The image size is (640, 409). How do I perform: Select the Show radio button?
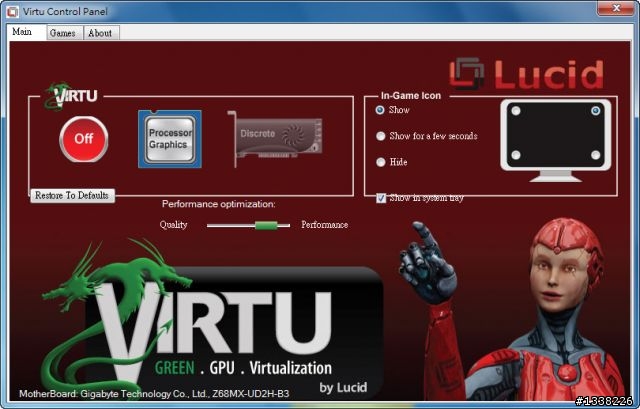(x=380, y=110)
